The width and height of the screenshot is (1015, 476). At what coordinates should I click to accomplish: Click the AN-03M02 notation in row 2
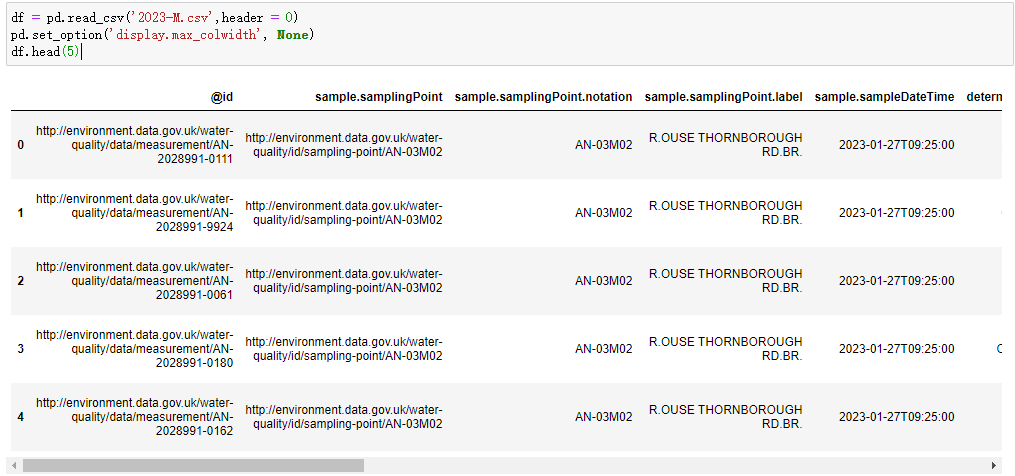pos(603,281)
